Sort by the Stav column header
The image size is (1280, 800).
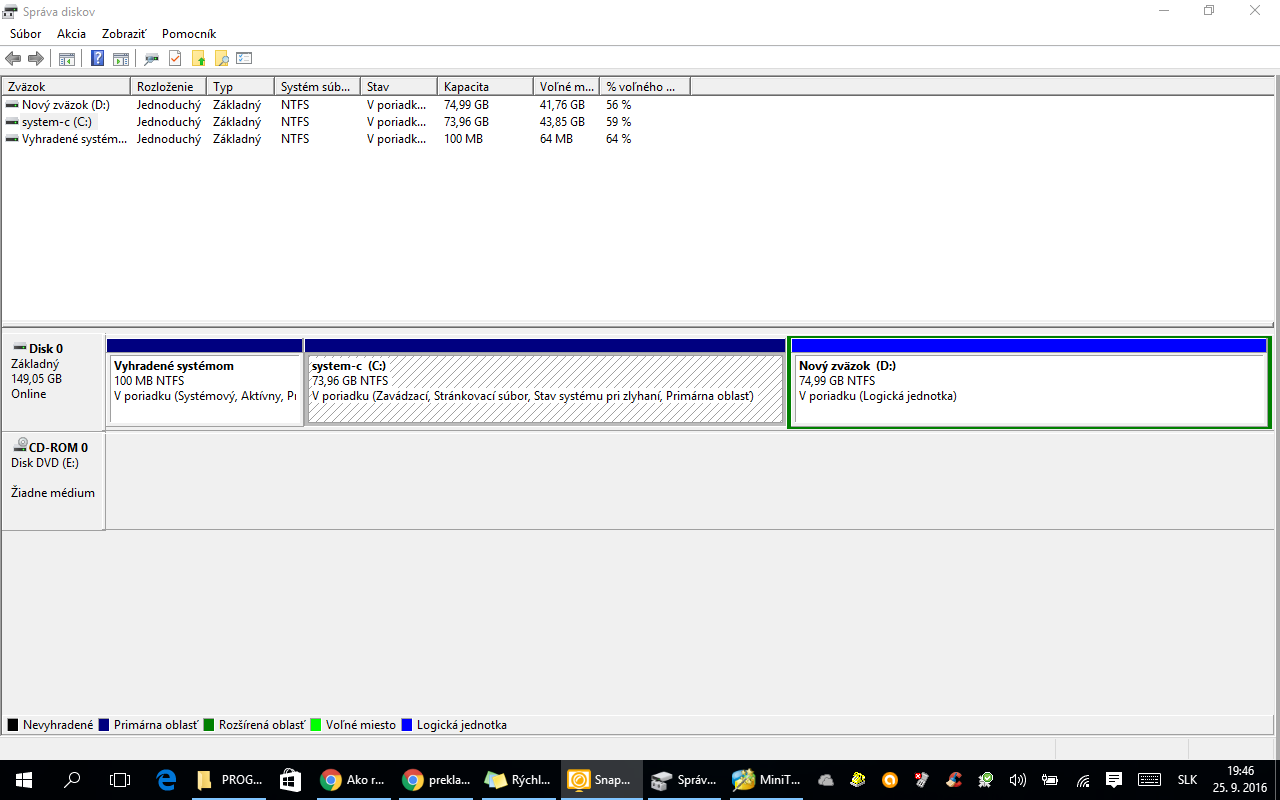pyautogui.click(x=399, y=87)
